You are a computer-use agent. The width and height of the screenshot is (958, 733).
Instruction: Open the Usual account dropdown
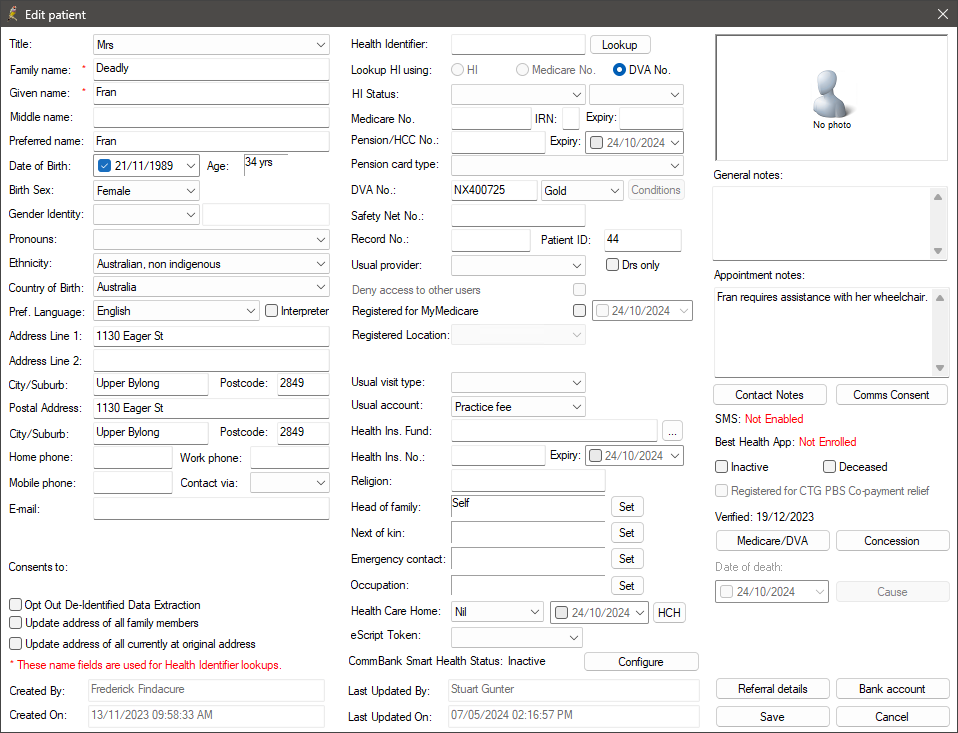coord(518,407)
